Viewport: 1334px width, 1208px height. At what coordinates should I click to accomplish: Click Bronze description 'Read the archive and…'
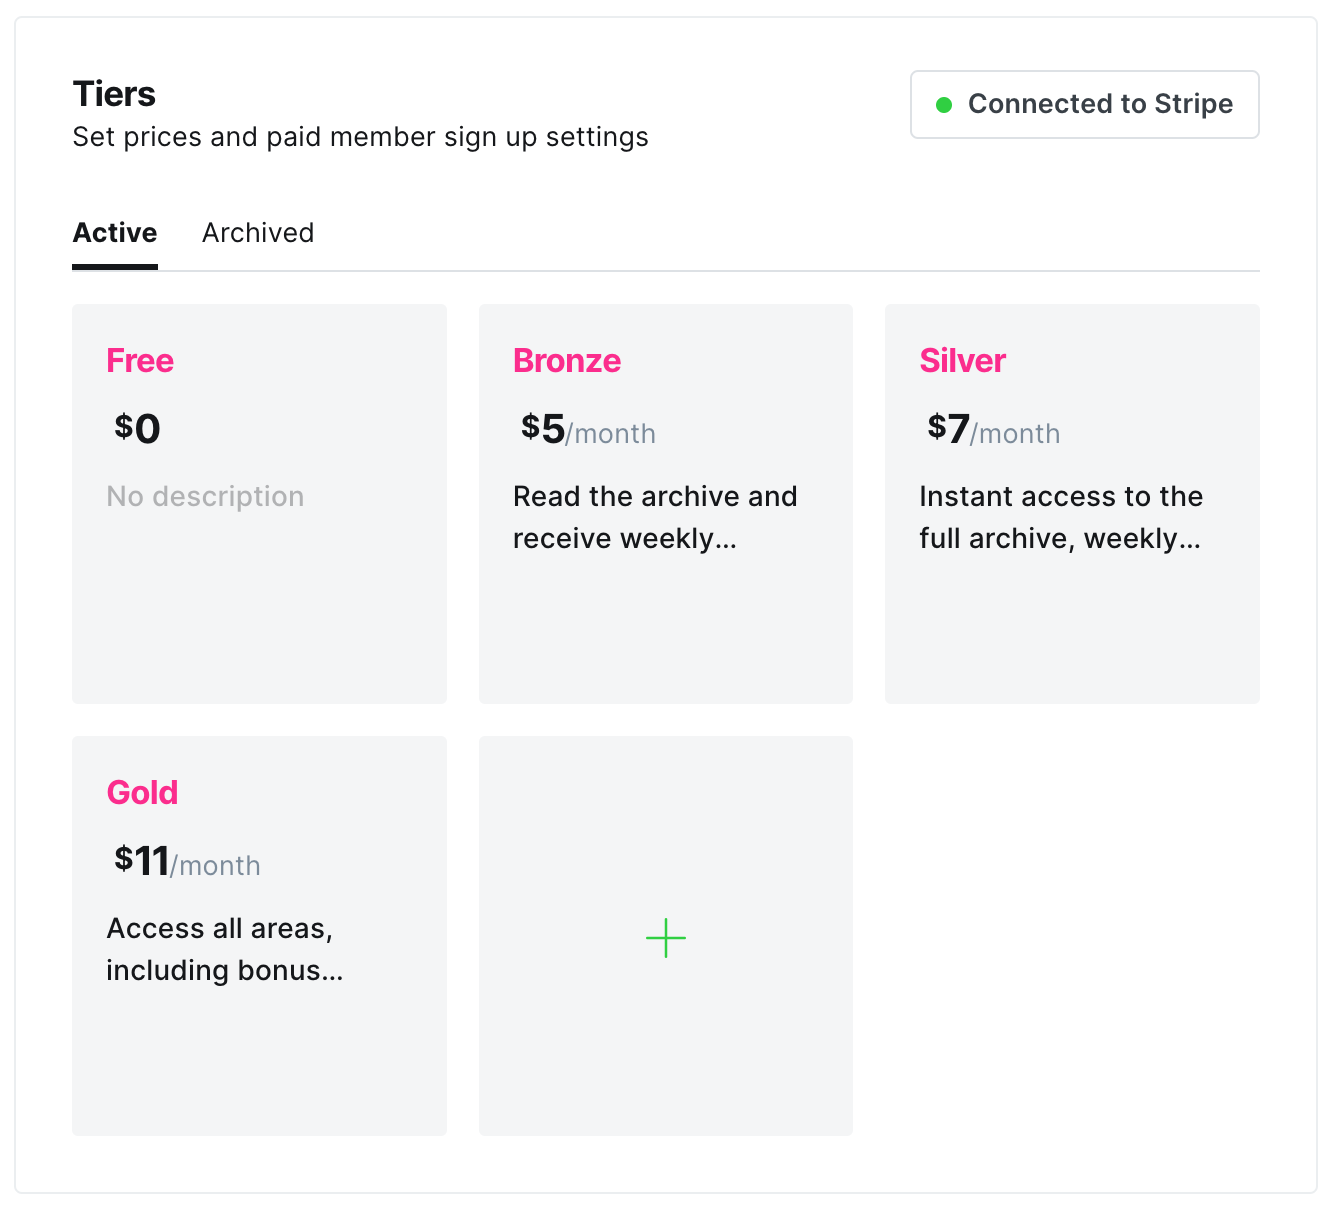click(x=655, y=517)
